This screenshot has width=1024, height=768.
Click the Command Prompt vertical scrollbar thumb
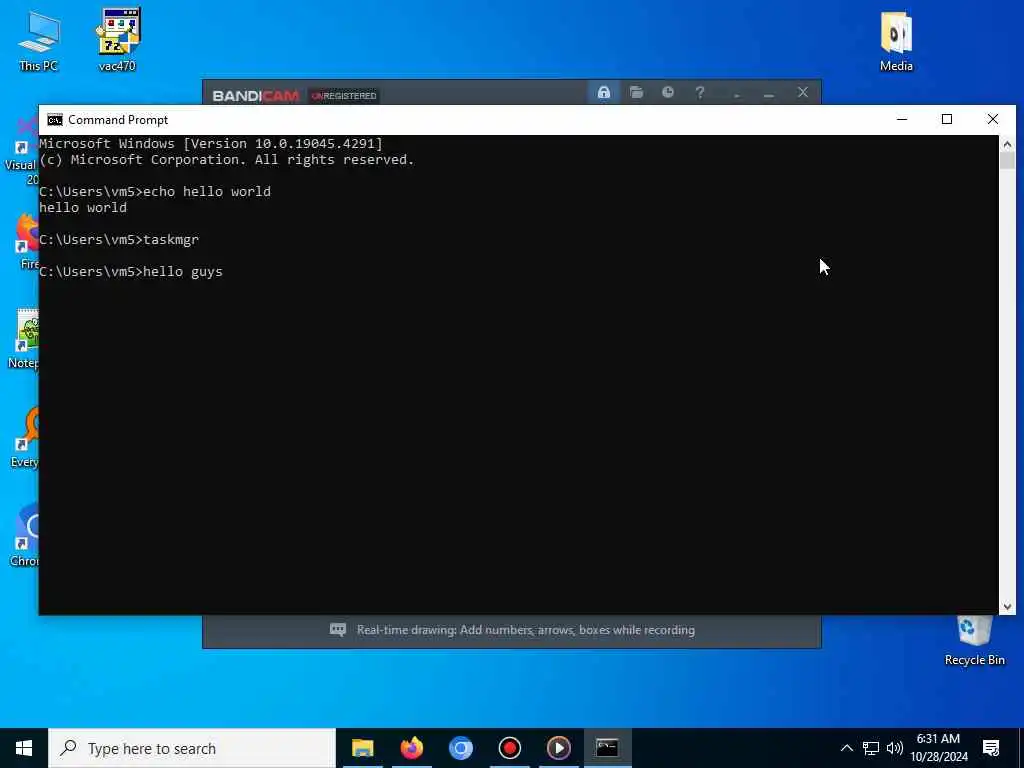click(1007, 161)
